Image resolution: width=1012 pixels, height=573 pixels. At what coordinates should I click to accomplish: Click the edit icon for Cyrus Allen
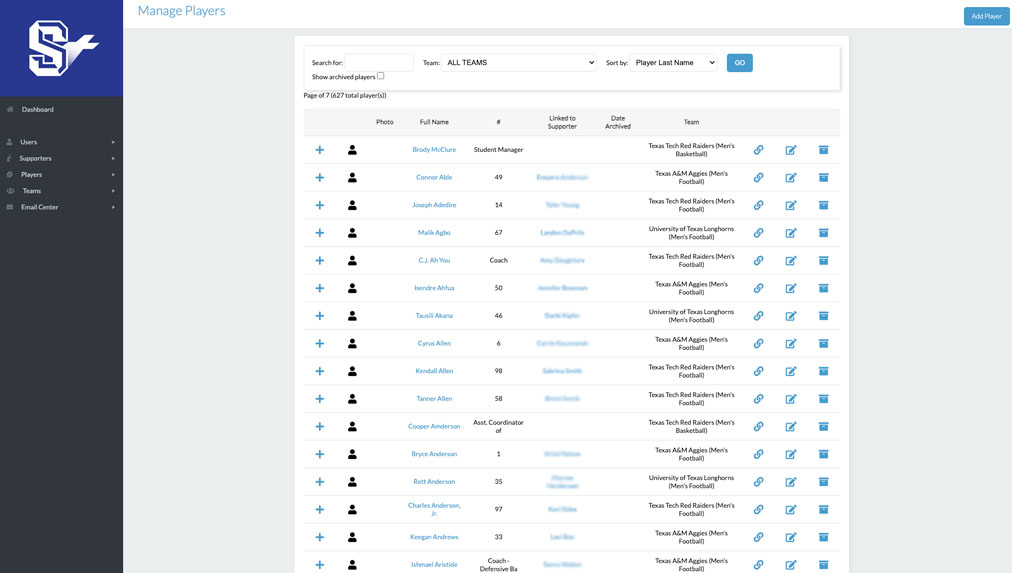(x=791, y=344)
